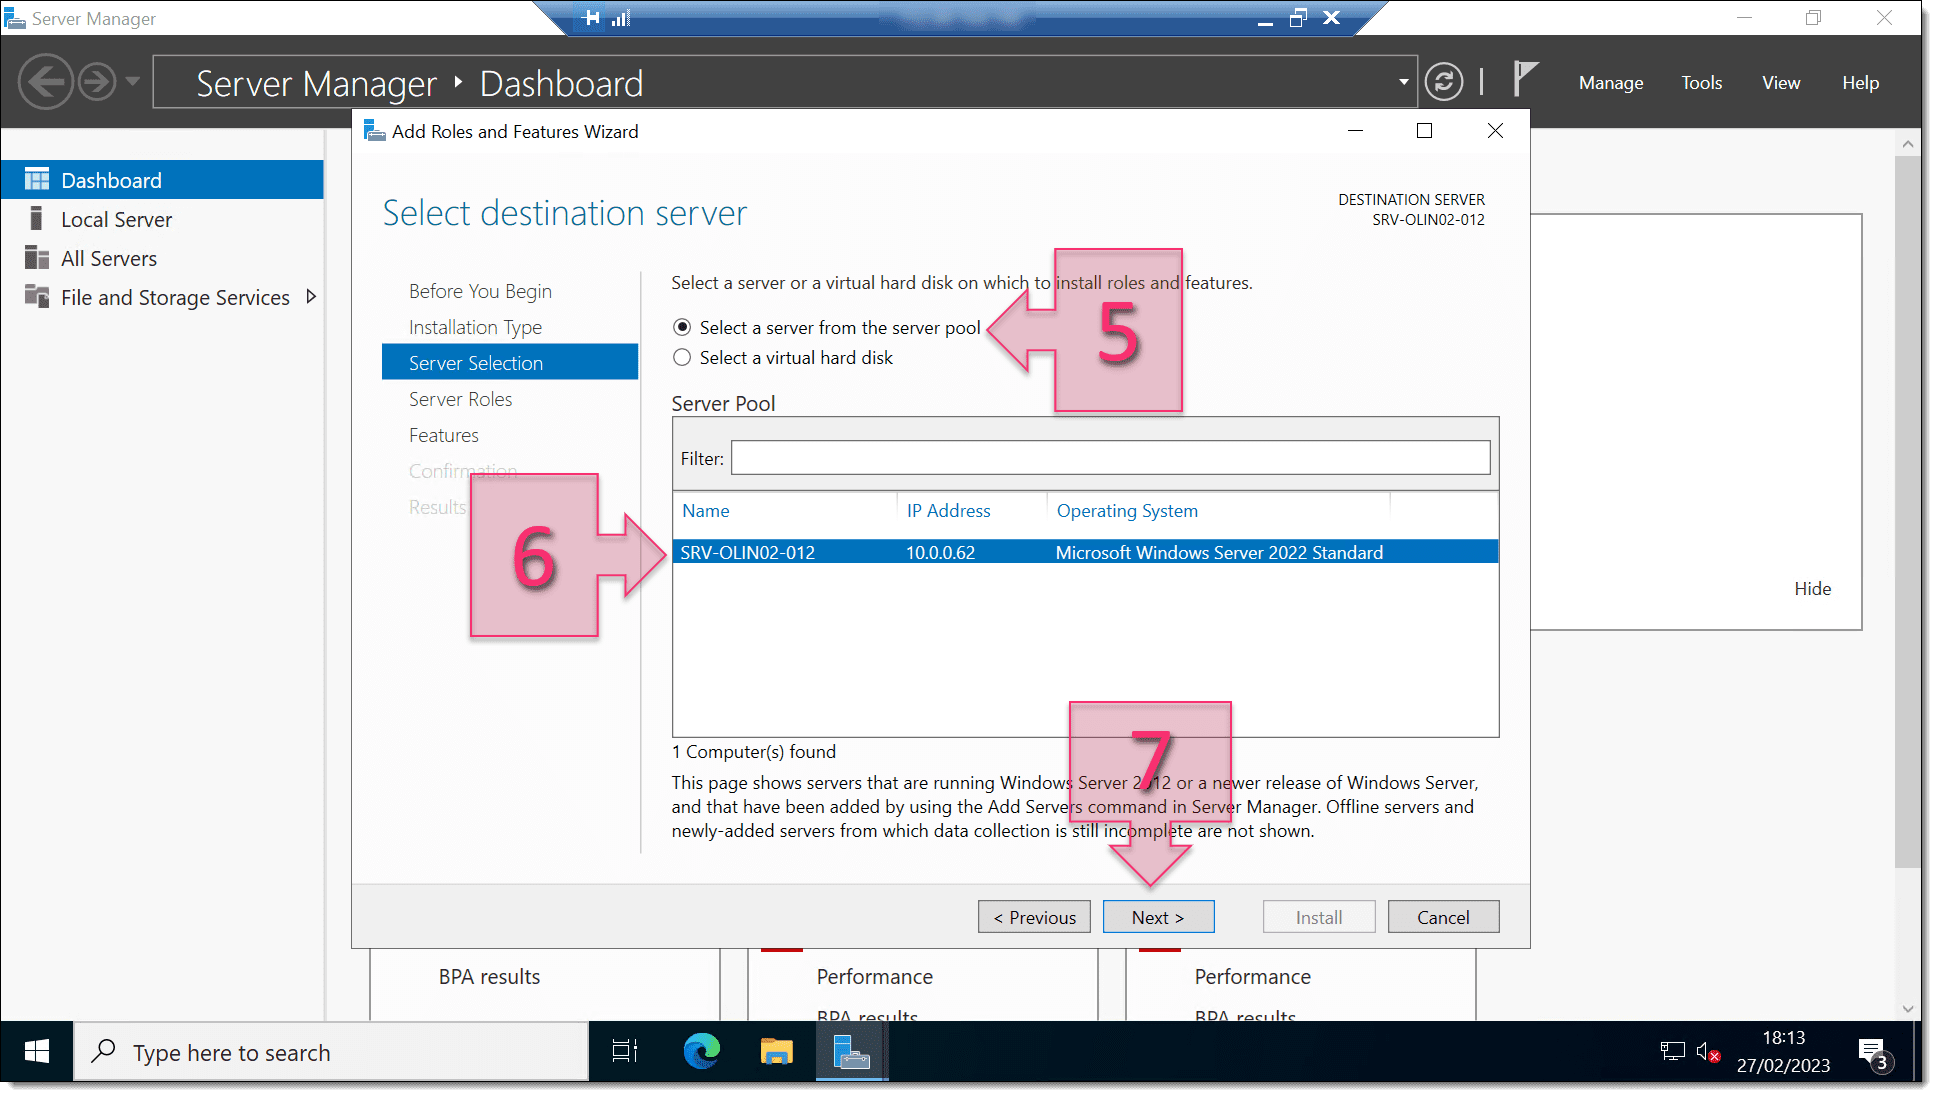Click the Server Manager taskbar icon
This screenshot has width=1937, height=1097.
coord(852,1052)
